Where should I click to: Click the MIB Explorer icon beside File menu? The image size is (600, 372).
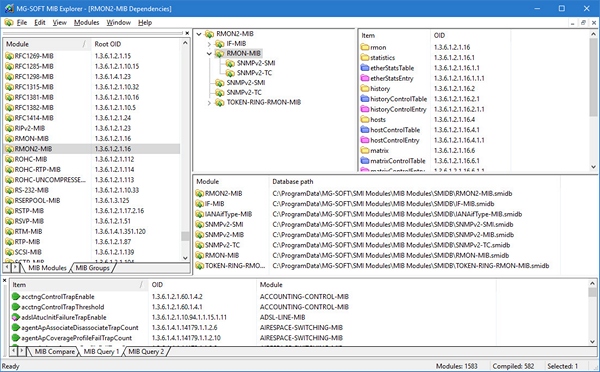pyautogui.click(x=9, y=23)
